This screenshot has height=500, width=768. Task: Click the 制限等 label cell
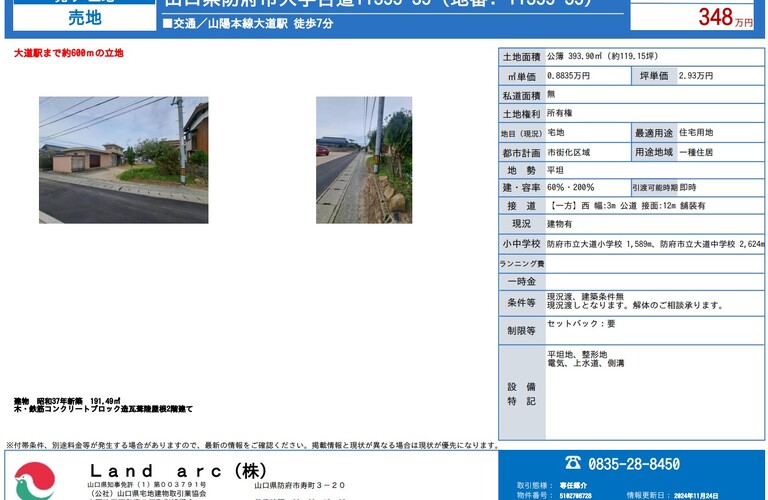point(522,331)
